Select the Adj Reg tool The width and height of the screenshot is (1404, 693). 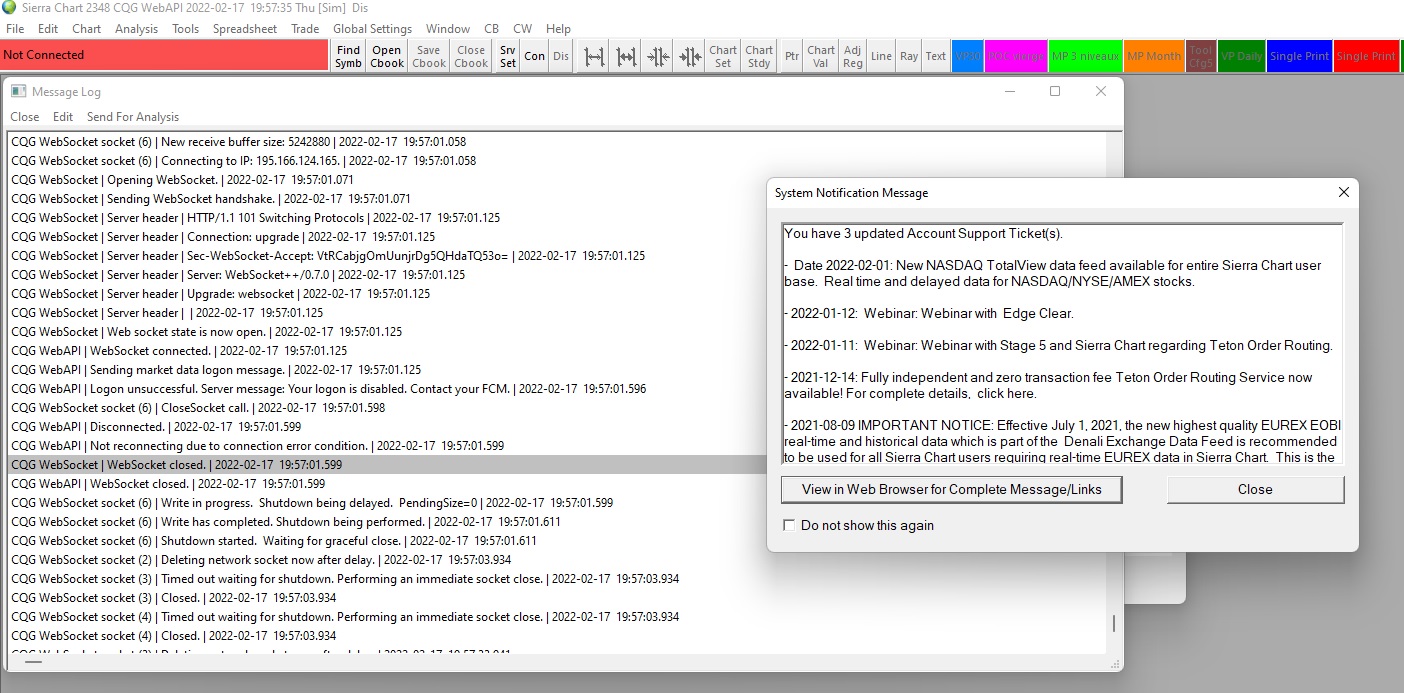(x=853, y=56)
